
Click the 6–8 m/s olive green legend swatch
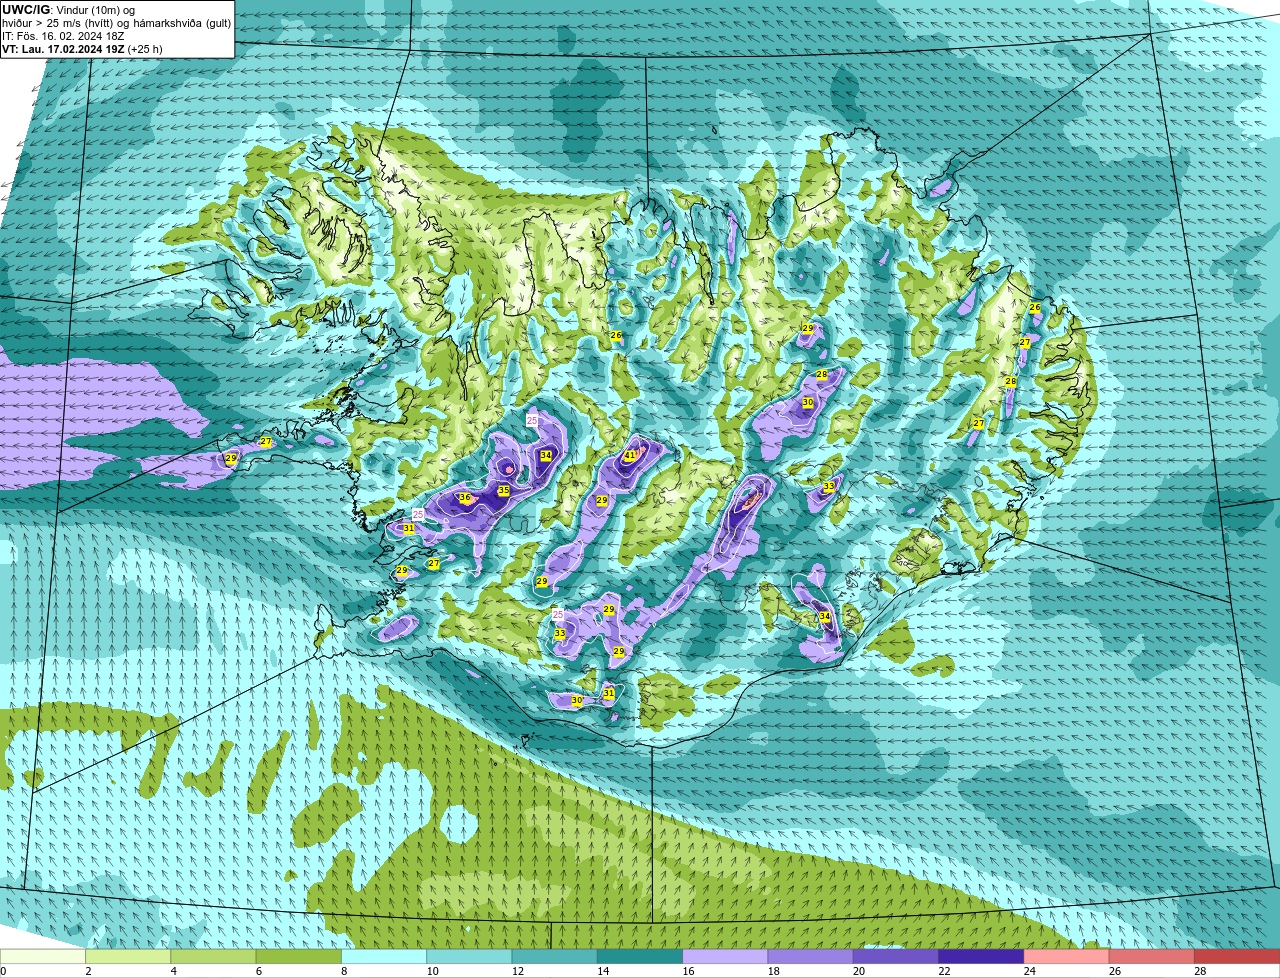coord(299,957)
